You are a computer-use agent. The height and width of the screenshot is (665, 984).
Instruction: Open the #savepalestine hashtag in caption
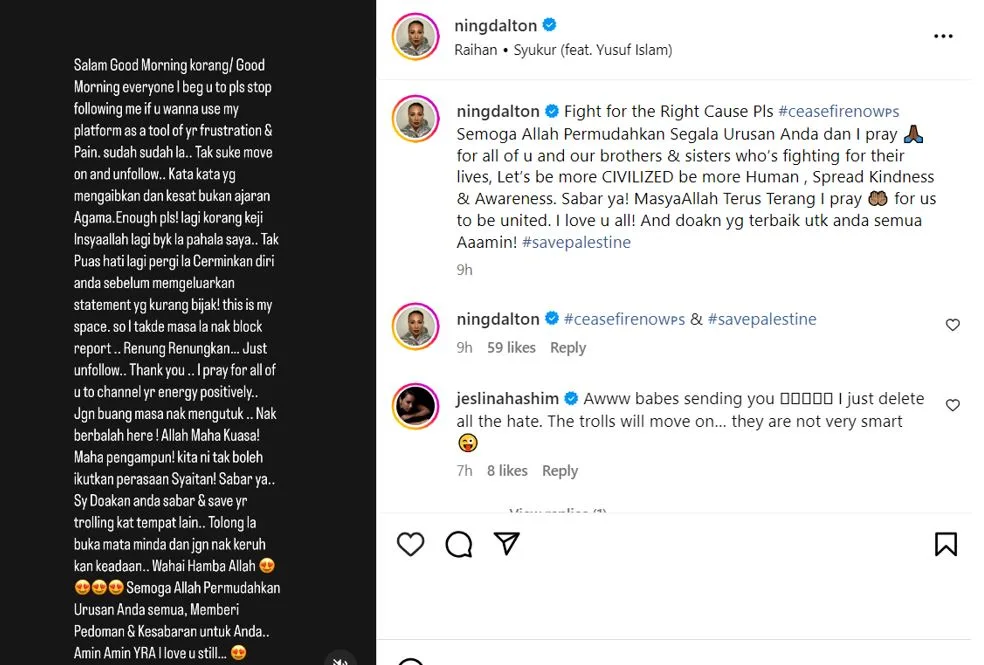[577, 242]
